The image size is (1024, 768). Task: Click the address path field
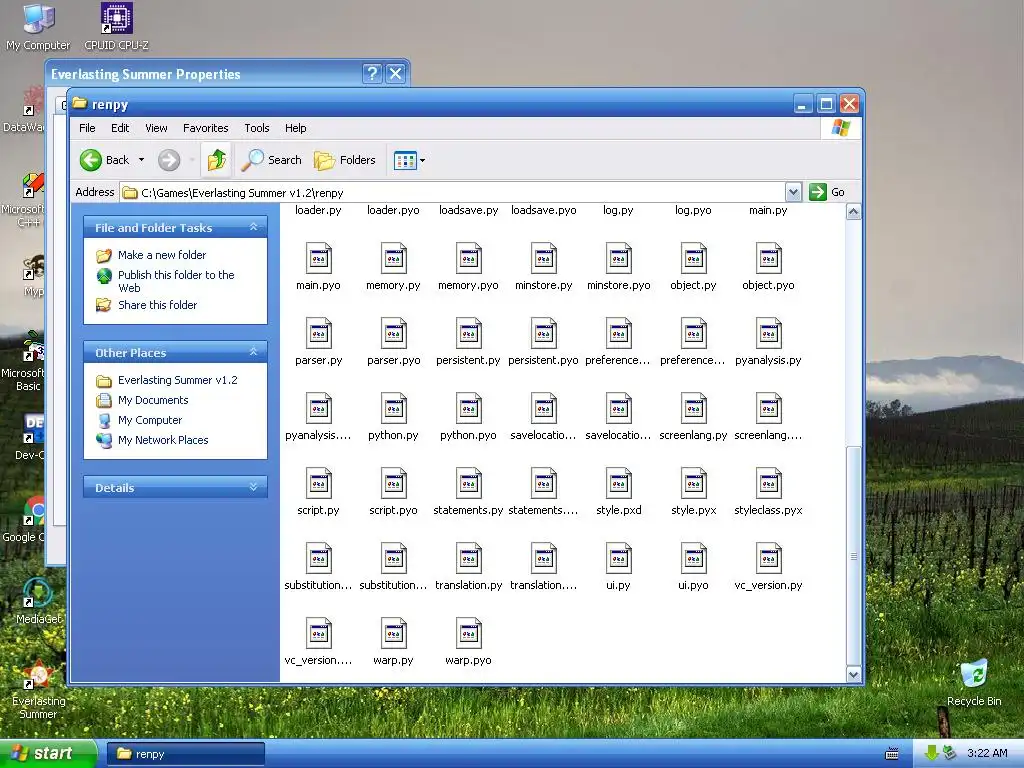pos(453,193)
